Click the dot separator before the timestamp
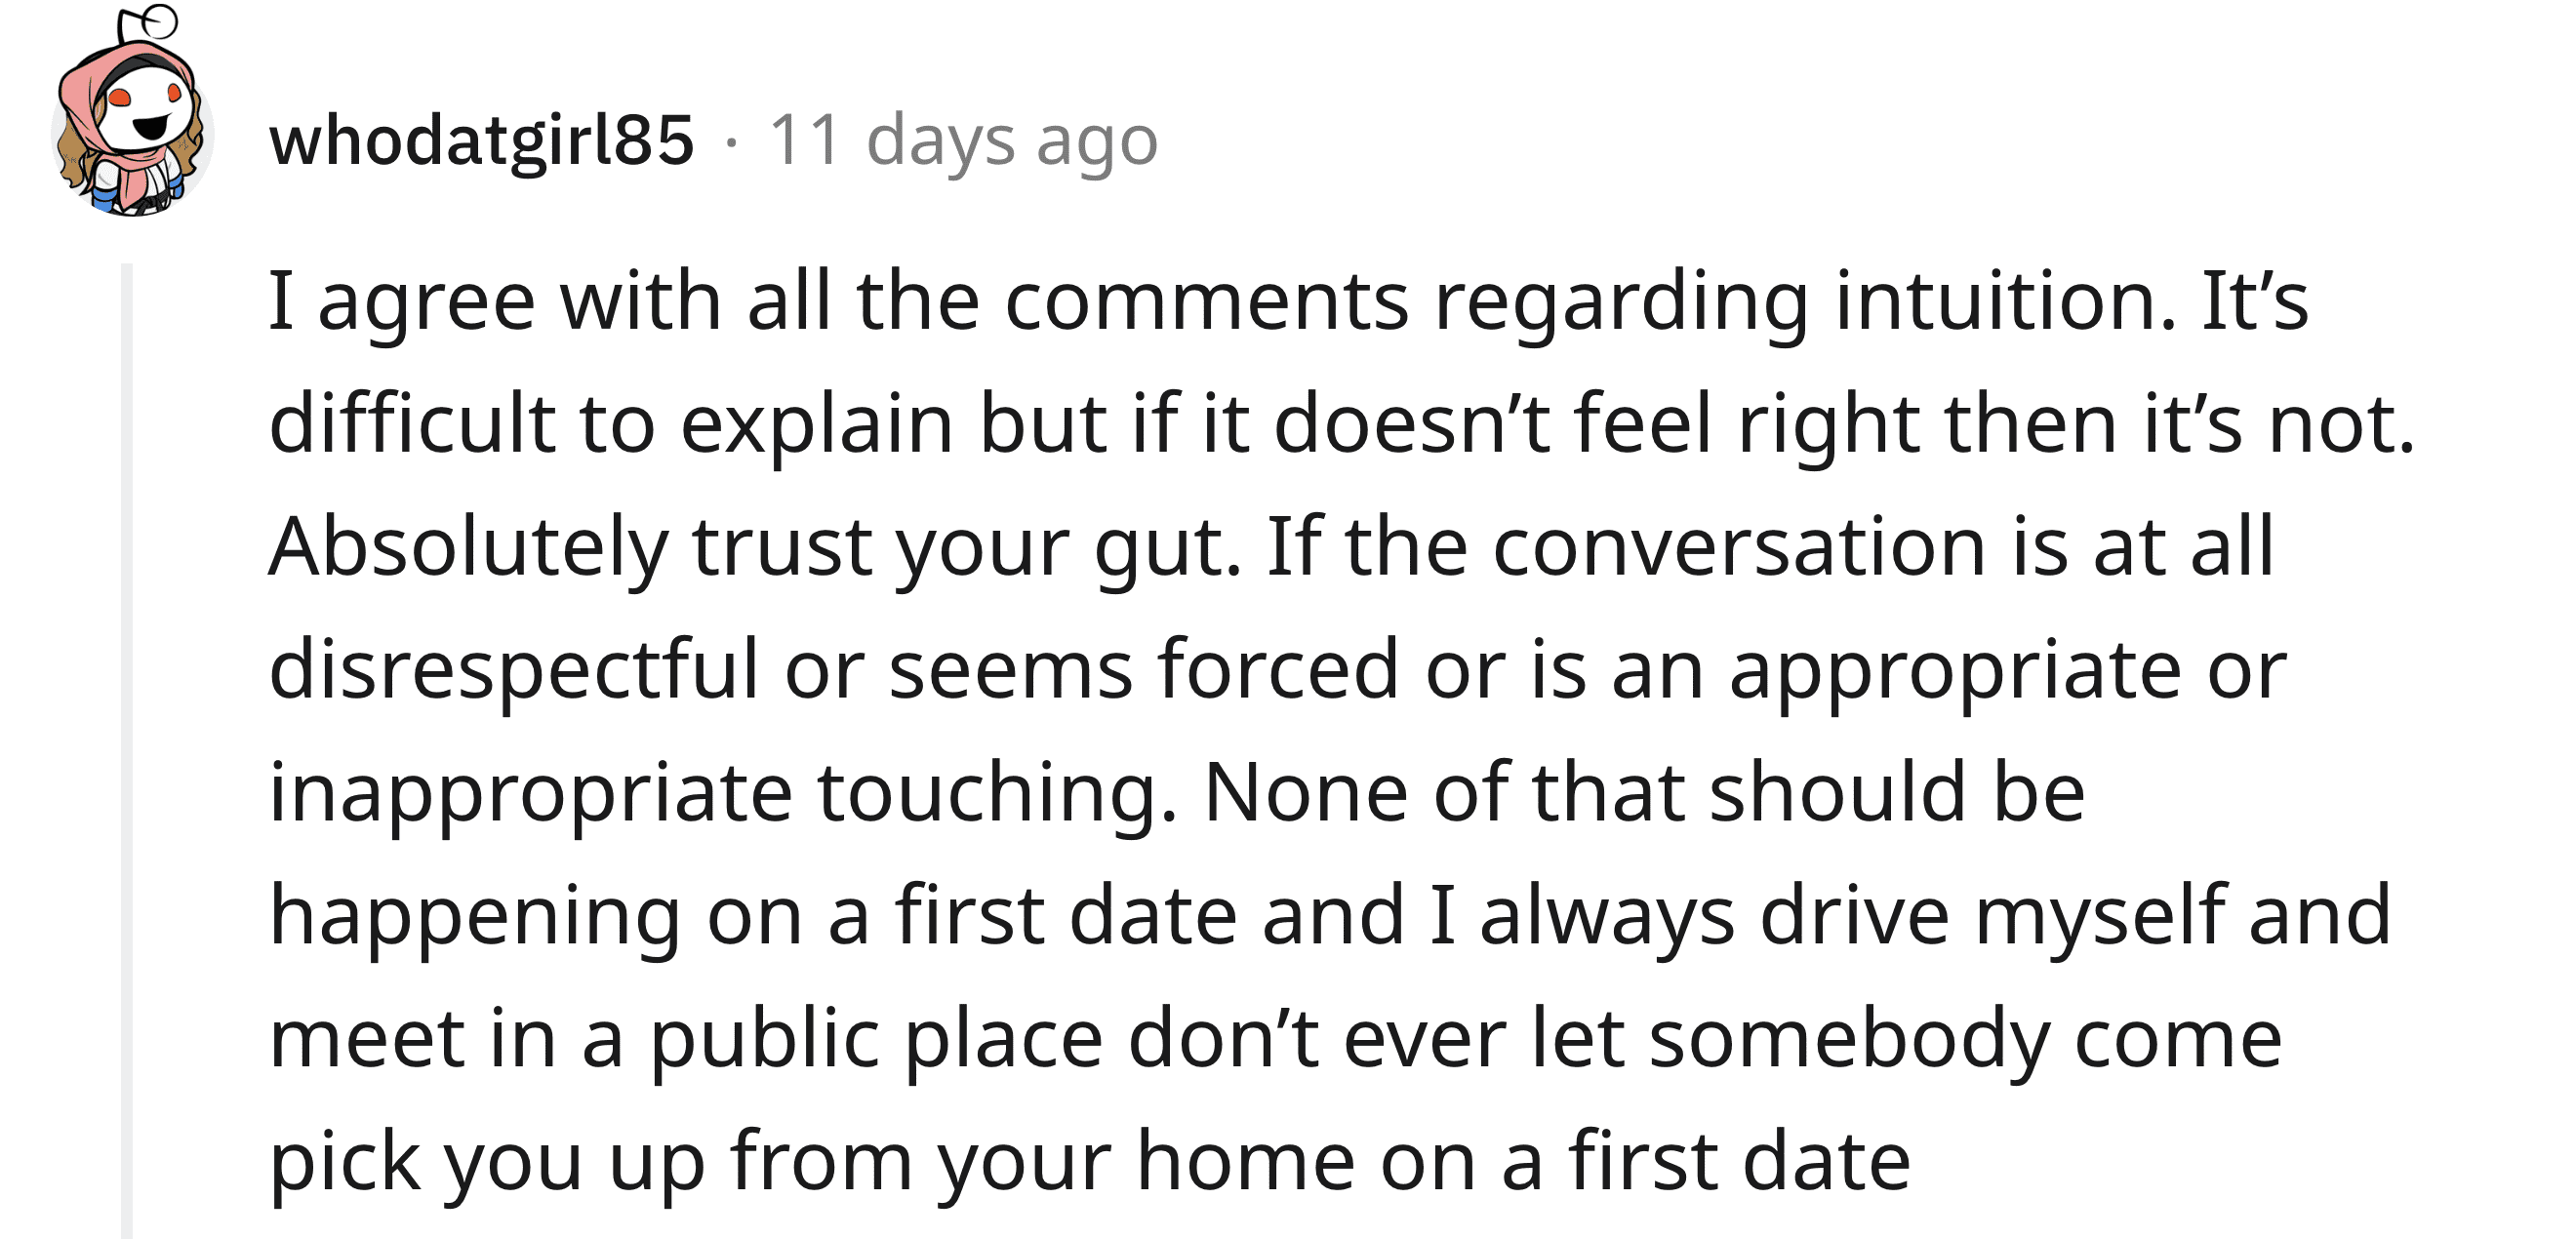 point(732,143)
